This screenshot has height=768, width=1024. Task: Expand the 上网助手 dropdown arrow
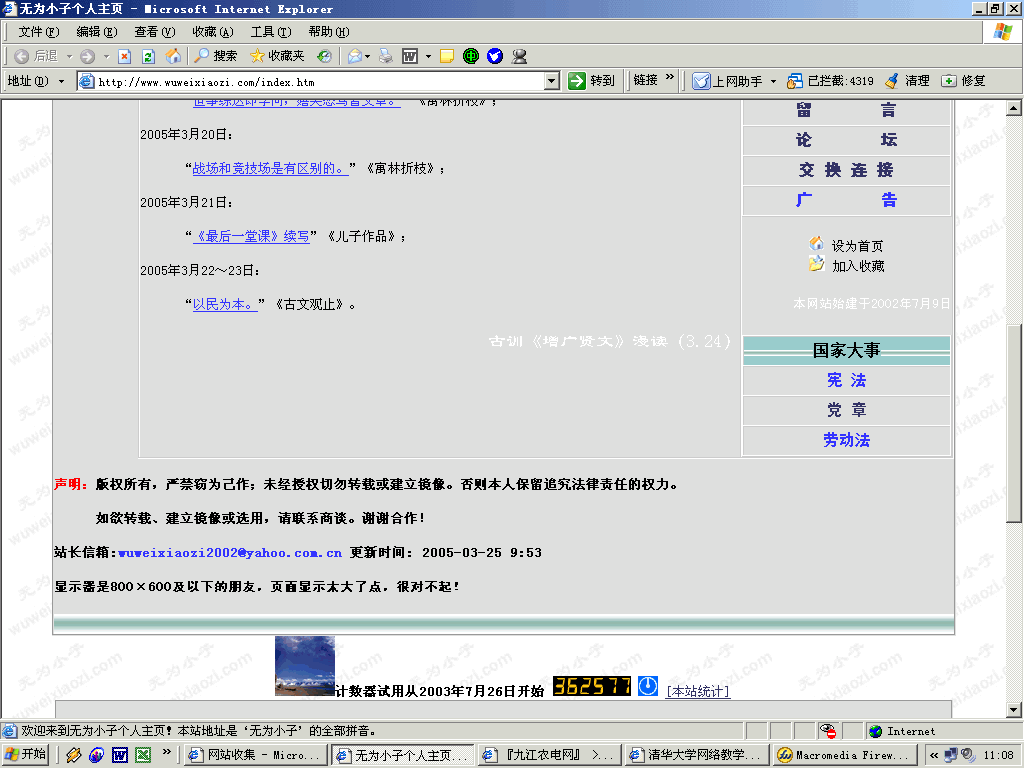click(773, 82)
